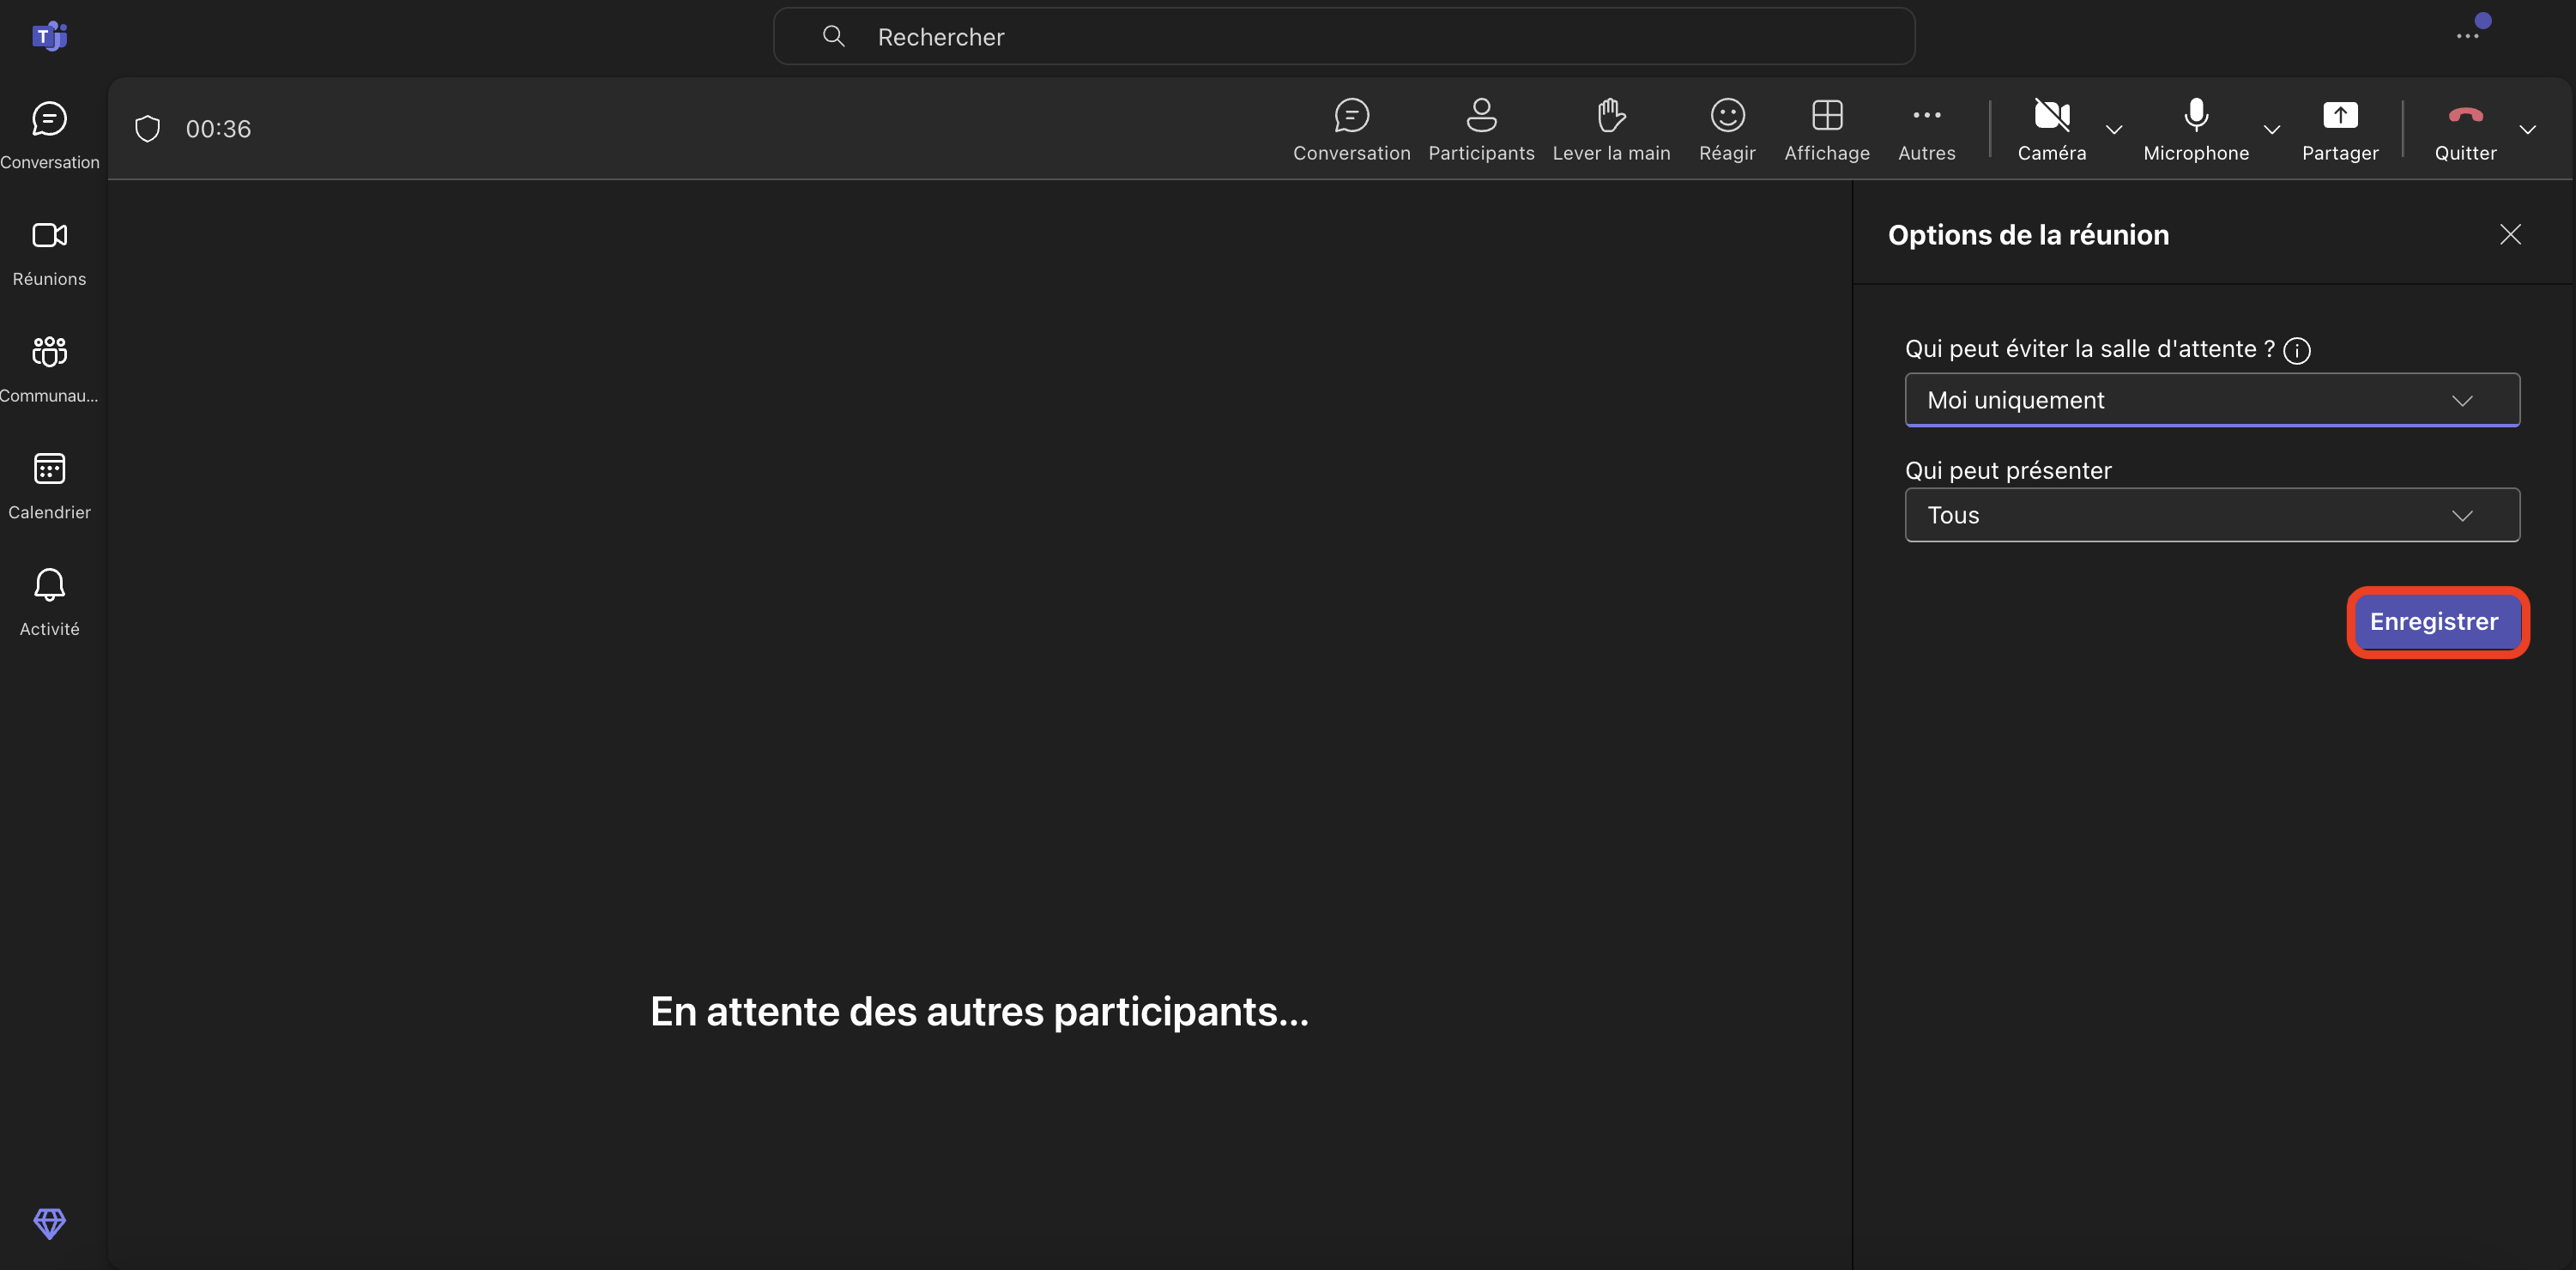This screenshot has height=1270, width=2576.
Task: Close the Options de la réunion panel
Action: 2510,234
